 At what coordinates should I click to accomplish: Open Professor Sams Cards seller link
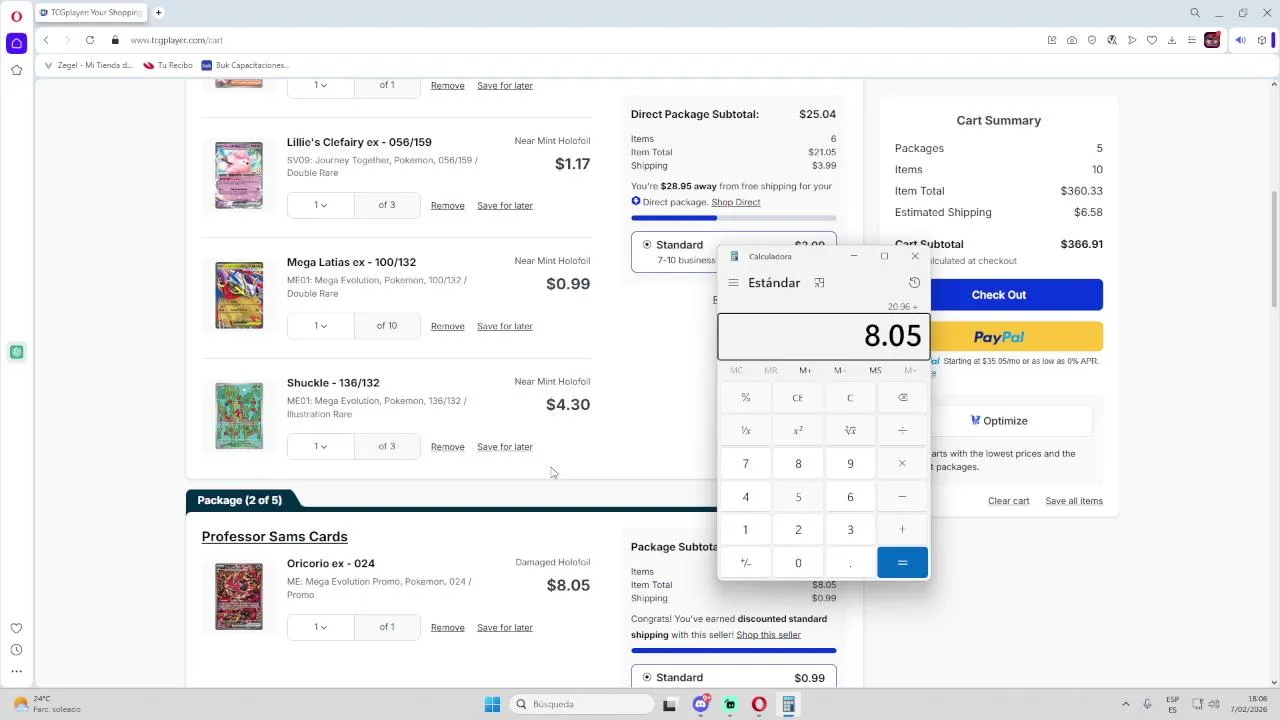(274, 537)
